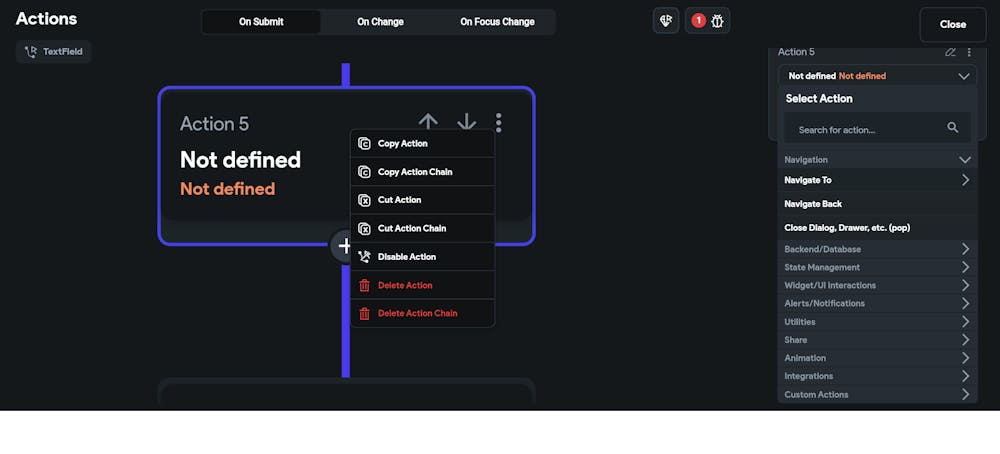Open the Not defined action dropdown
1000x454 pixels.
(x=878, y=76)
